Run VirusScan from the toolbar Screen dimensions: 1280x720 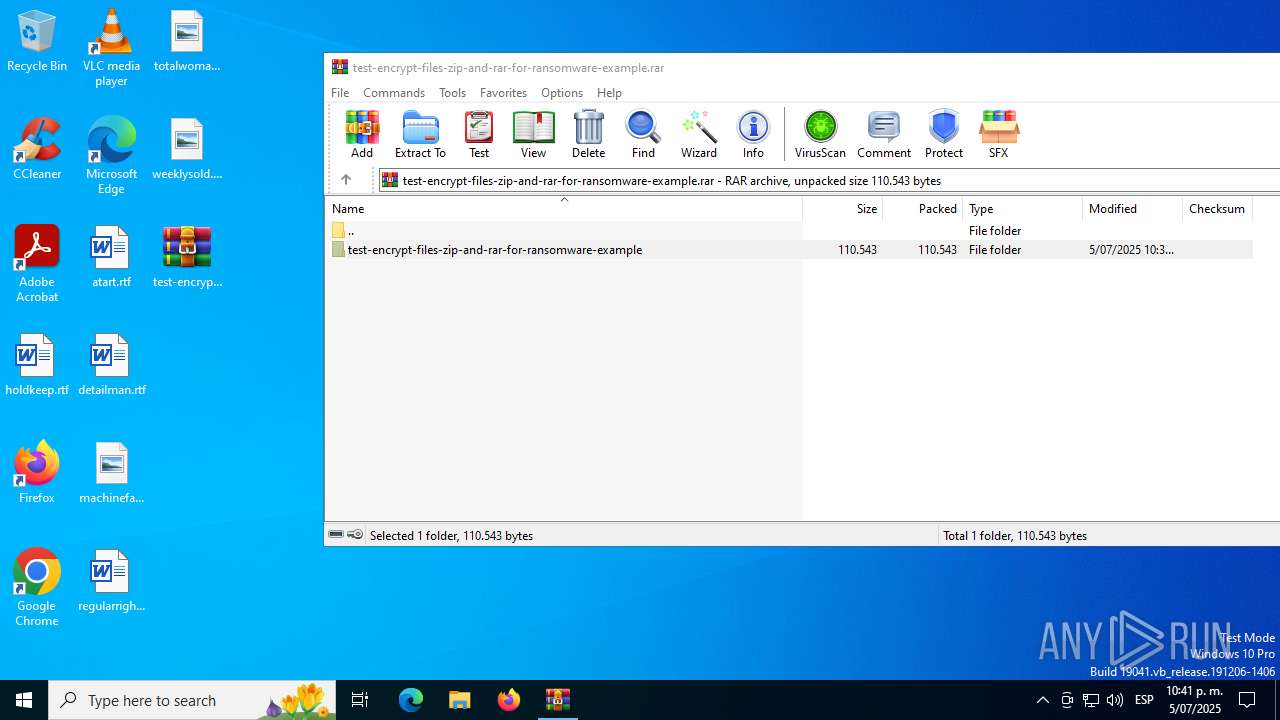pyautogui.click(x=820, y=134)
